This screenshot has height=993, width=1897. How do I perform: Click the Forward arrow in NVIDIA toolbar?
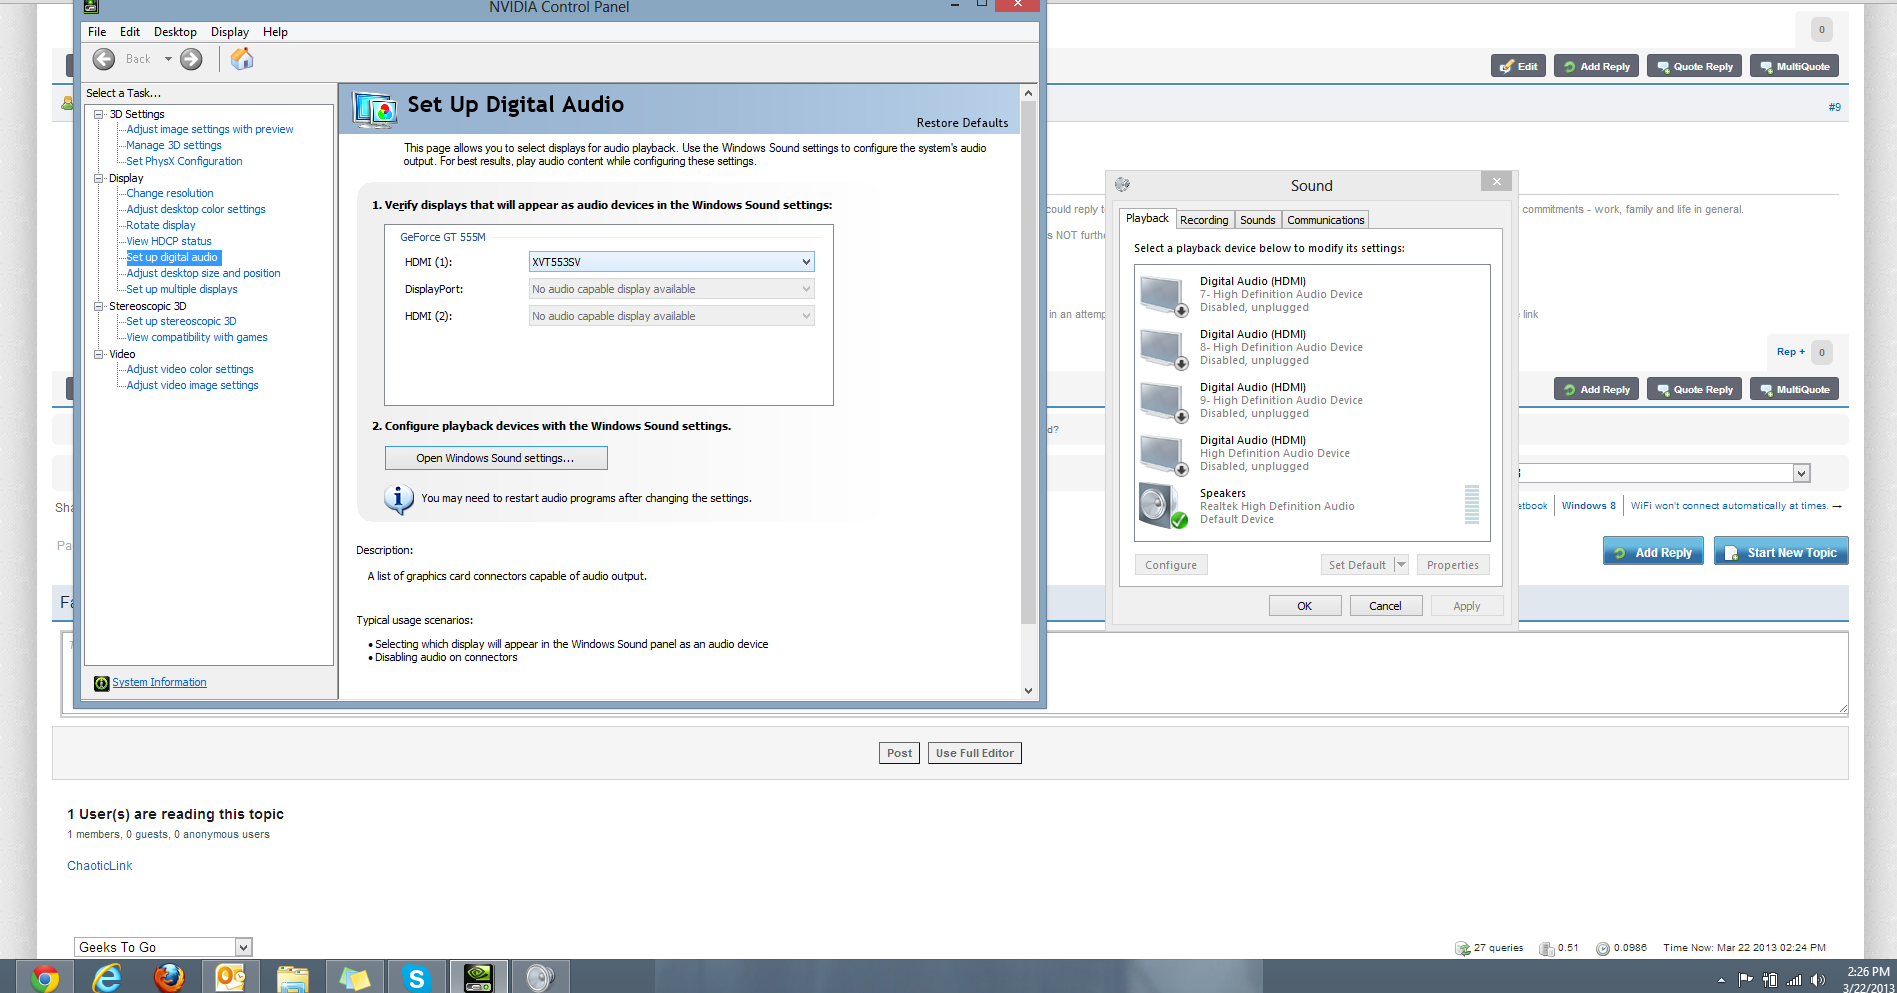pyautogui.click(x=191, y=59)
